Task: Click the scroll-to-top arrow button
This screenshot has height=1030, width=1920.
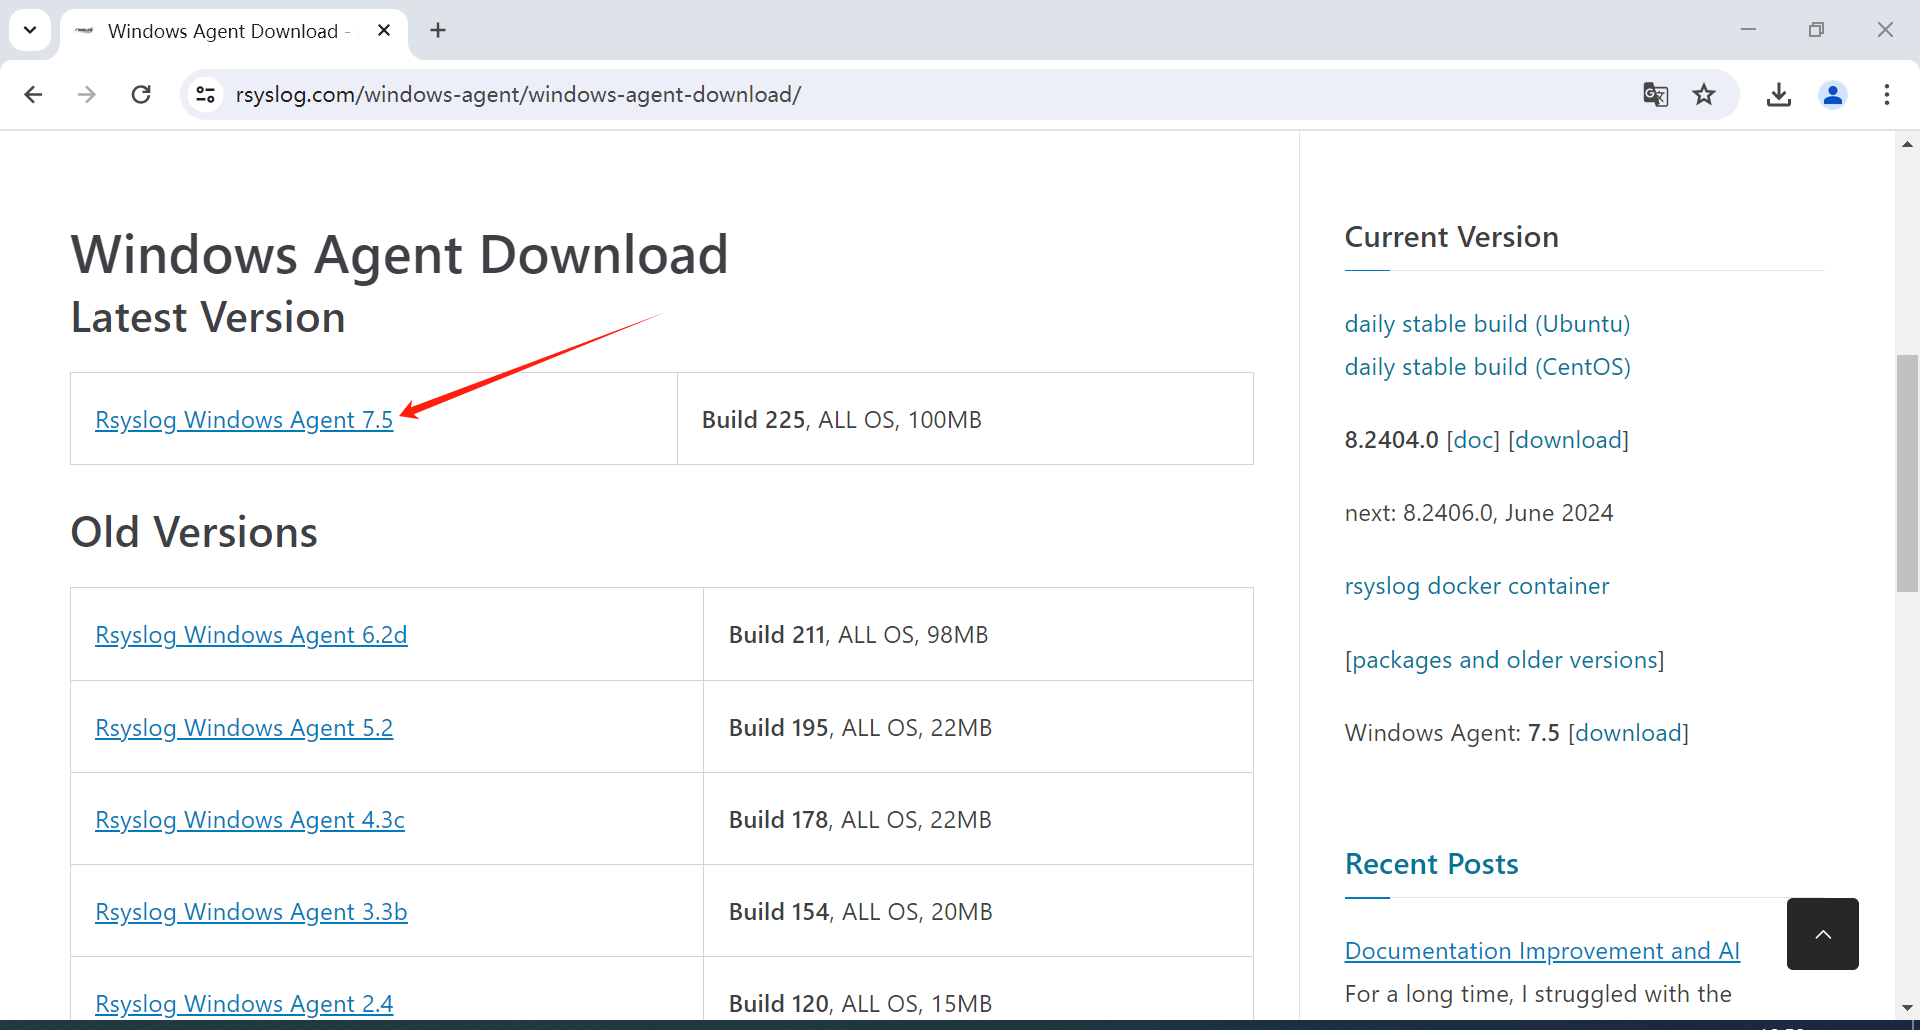Action: tap(1822, 934)
